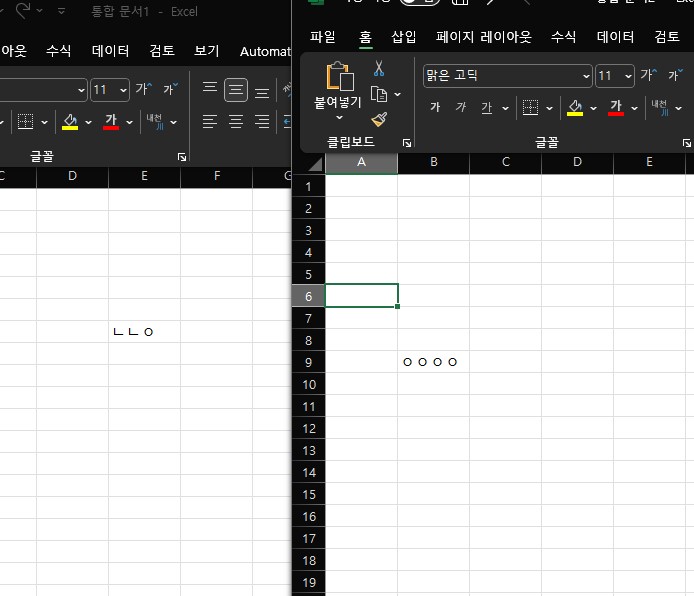Apply bold in right Excel window
The image size is (694, 596).
point(435,107)
